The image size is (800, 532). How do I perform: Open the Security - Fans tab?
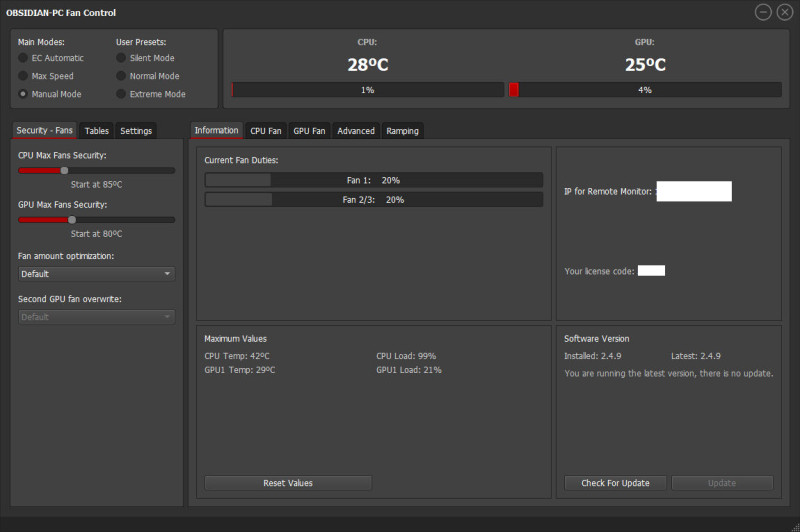[x=44, y=131]
